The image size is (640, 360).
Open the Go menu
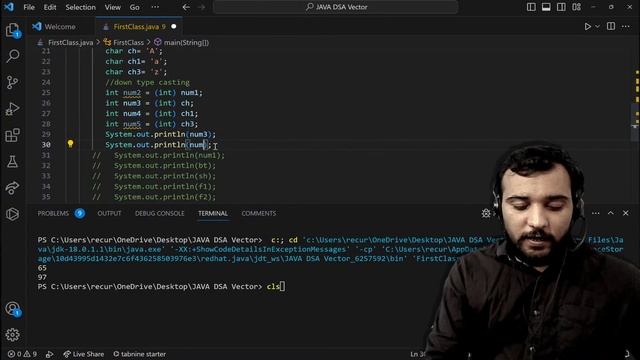click(134, 7)
